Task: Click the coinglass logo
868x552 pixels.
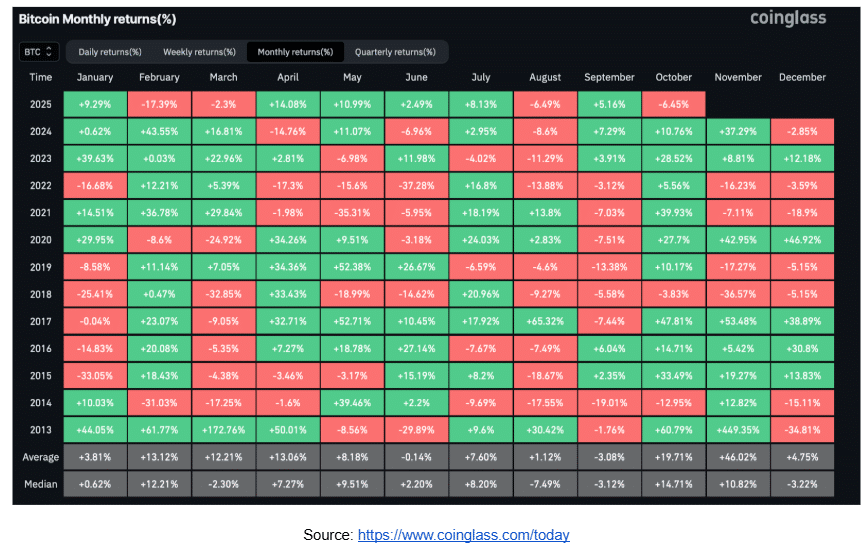Action: [x=788, y=19]
